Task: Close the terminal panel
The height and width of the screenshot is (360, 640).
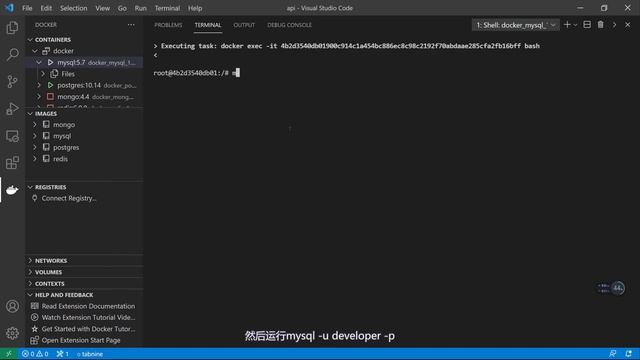Action: click(628, 25)
